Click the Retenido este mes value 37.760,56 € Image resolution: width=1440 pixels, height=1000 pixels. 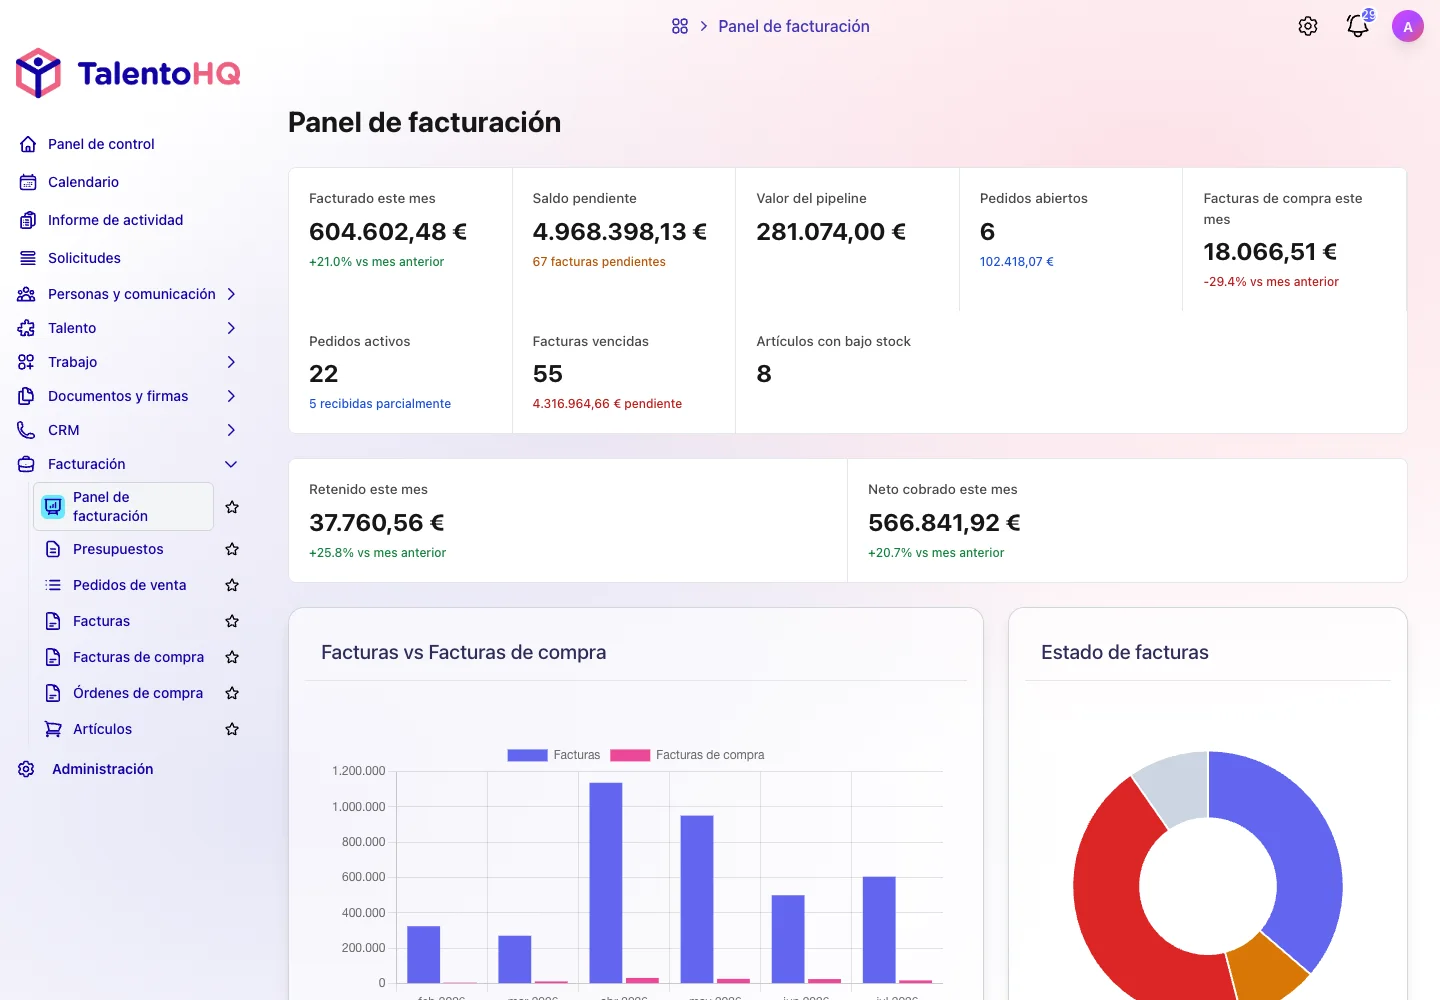point(377,523)
